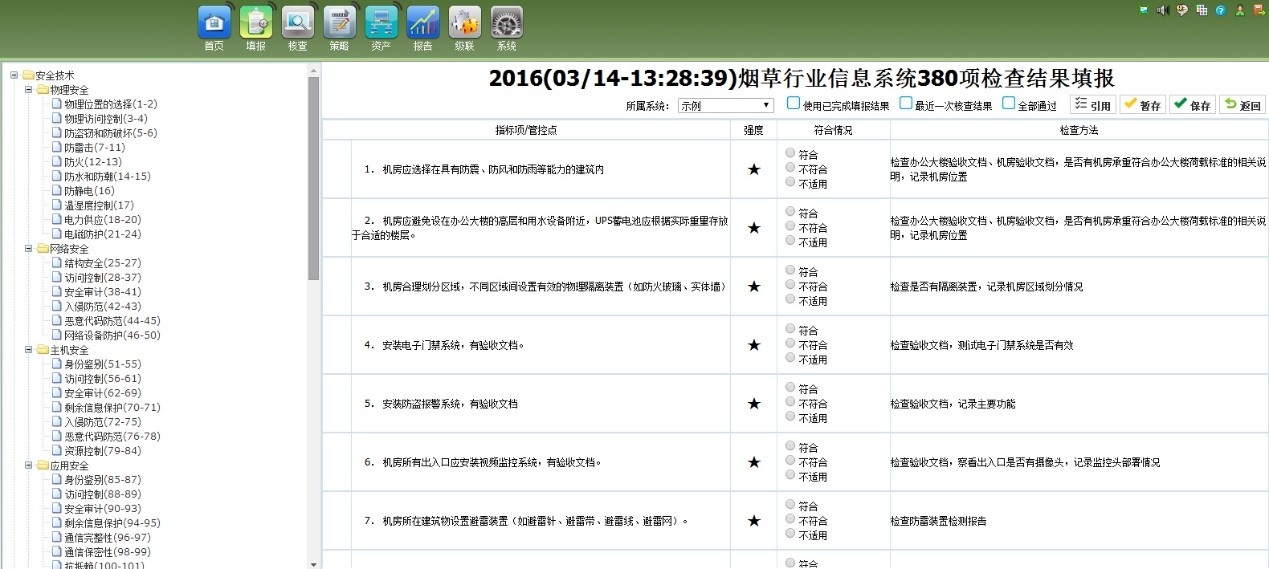
Task: Enable 使用已完成填报结果 checkbox
Action: pos(793,103)
